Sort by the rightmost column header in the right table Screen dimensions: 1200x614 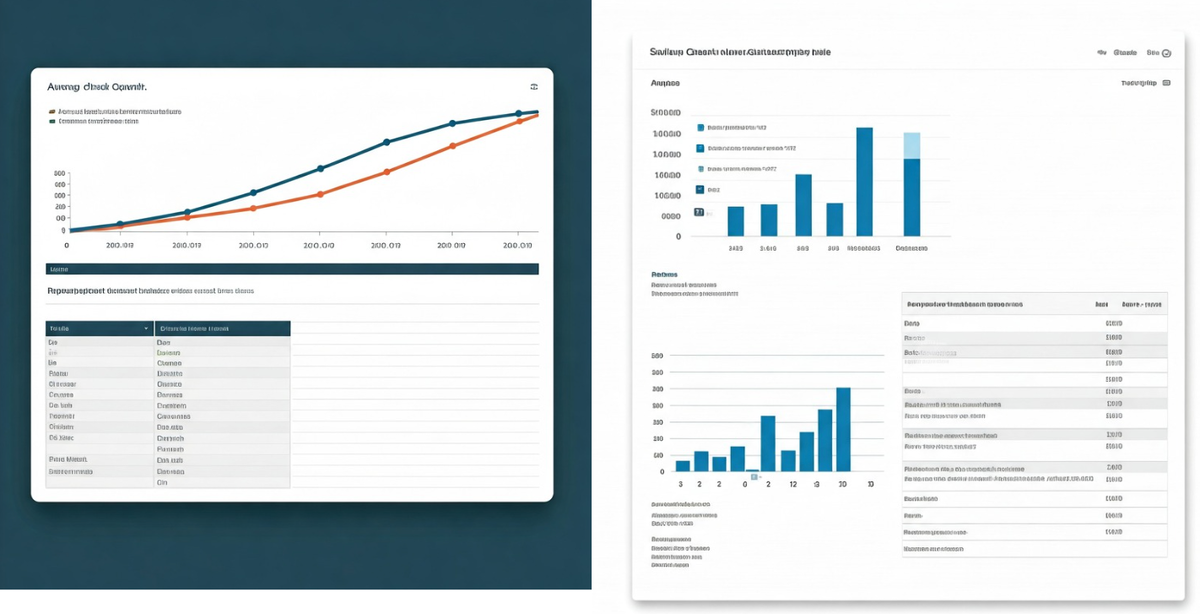click(x=1143, y=303)
